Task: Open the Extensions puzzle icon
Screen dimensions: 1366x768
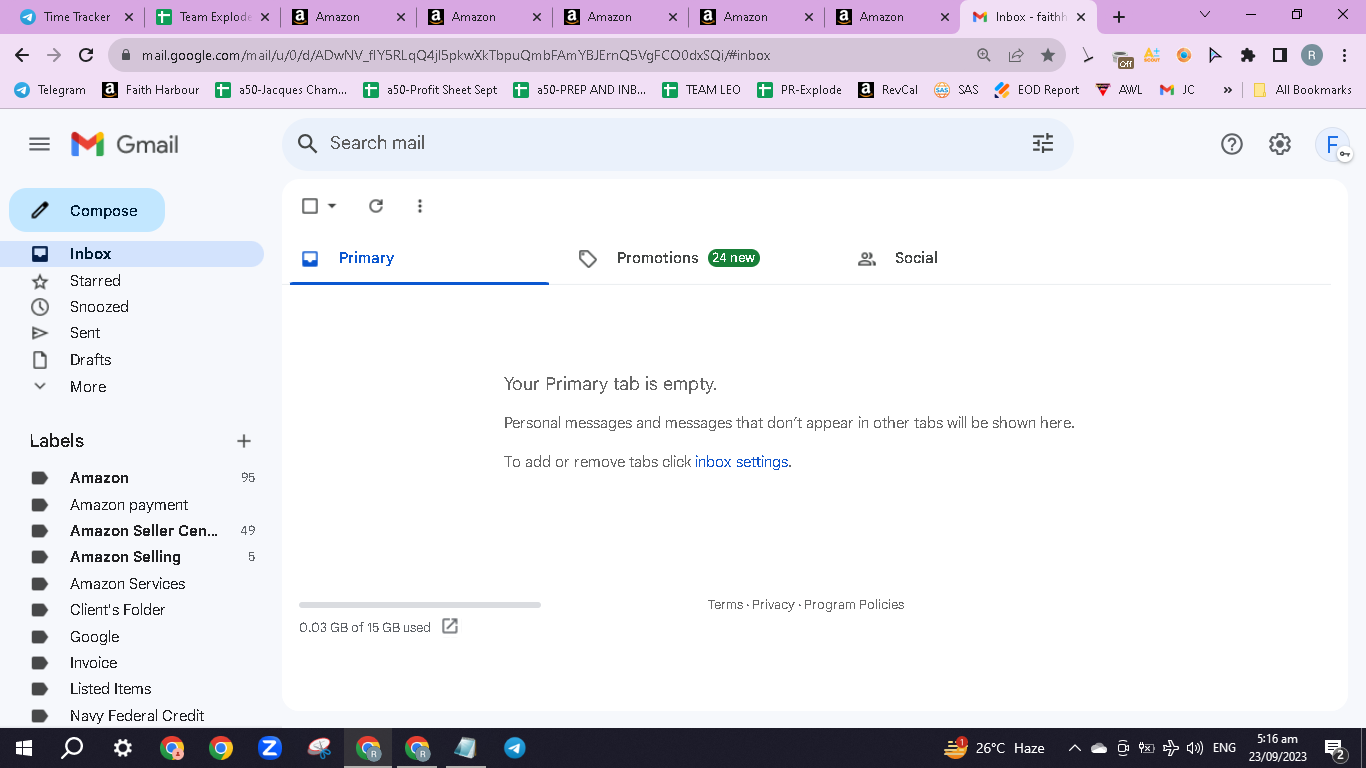Action: 1248,55
